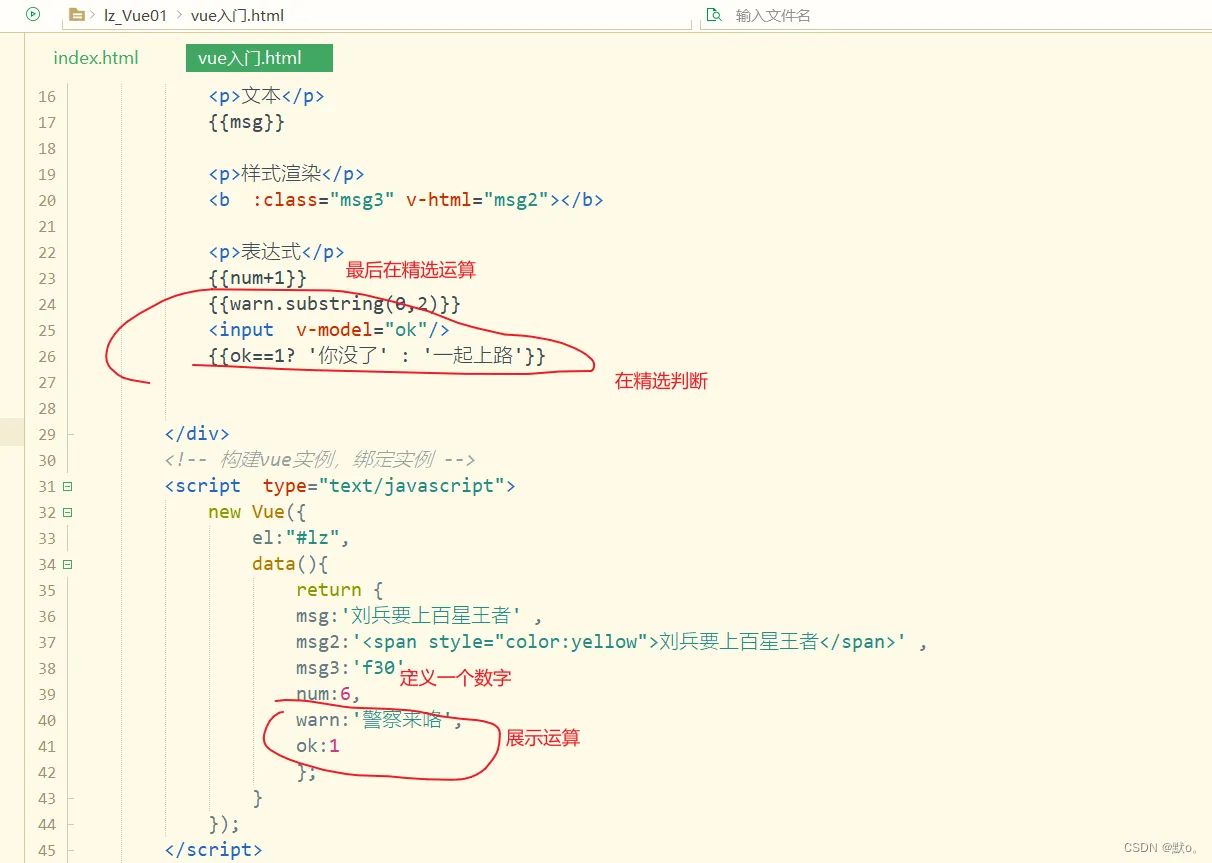This screenshot has height=863, width=1212.
Task: Fold the data() function at line 34
Action: [x=67, y=564]
